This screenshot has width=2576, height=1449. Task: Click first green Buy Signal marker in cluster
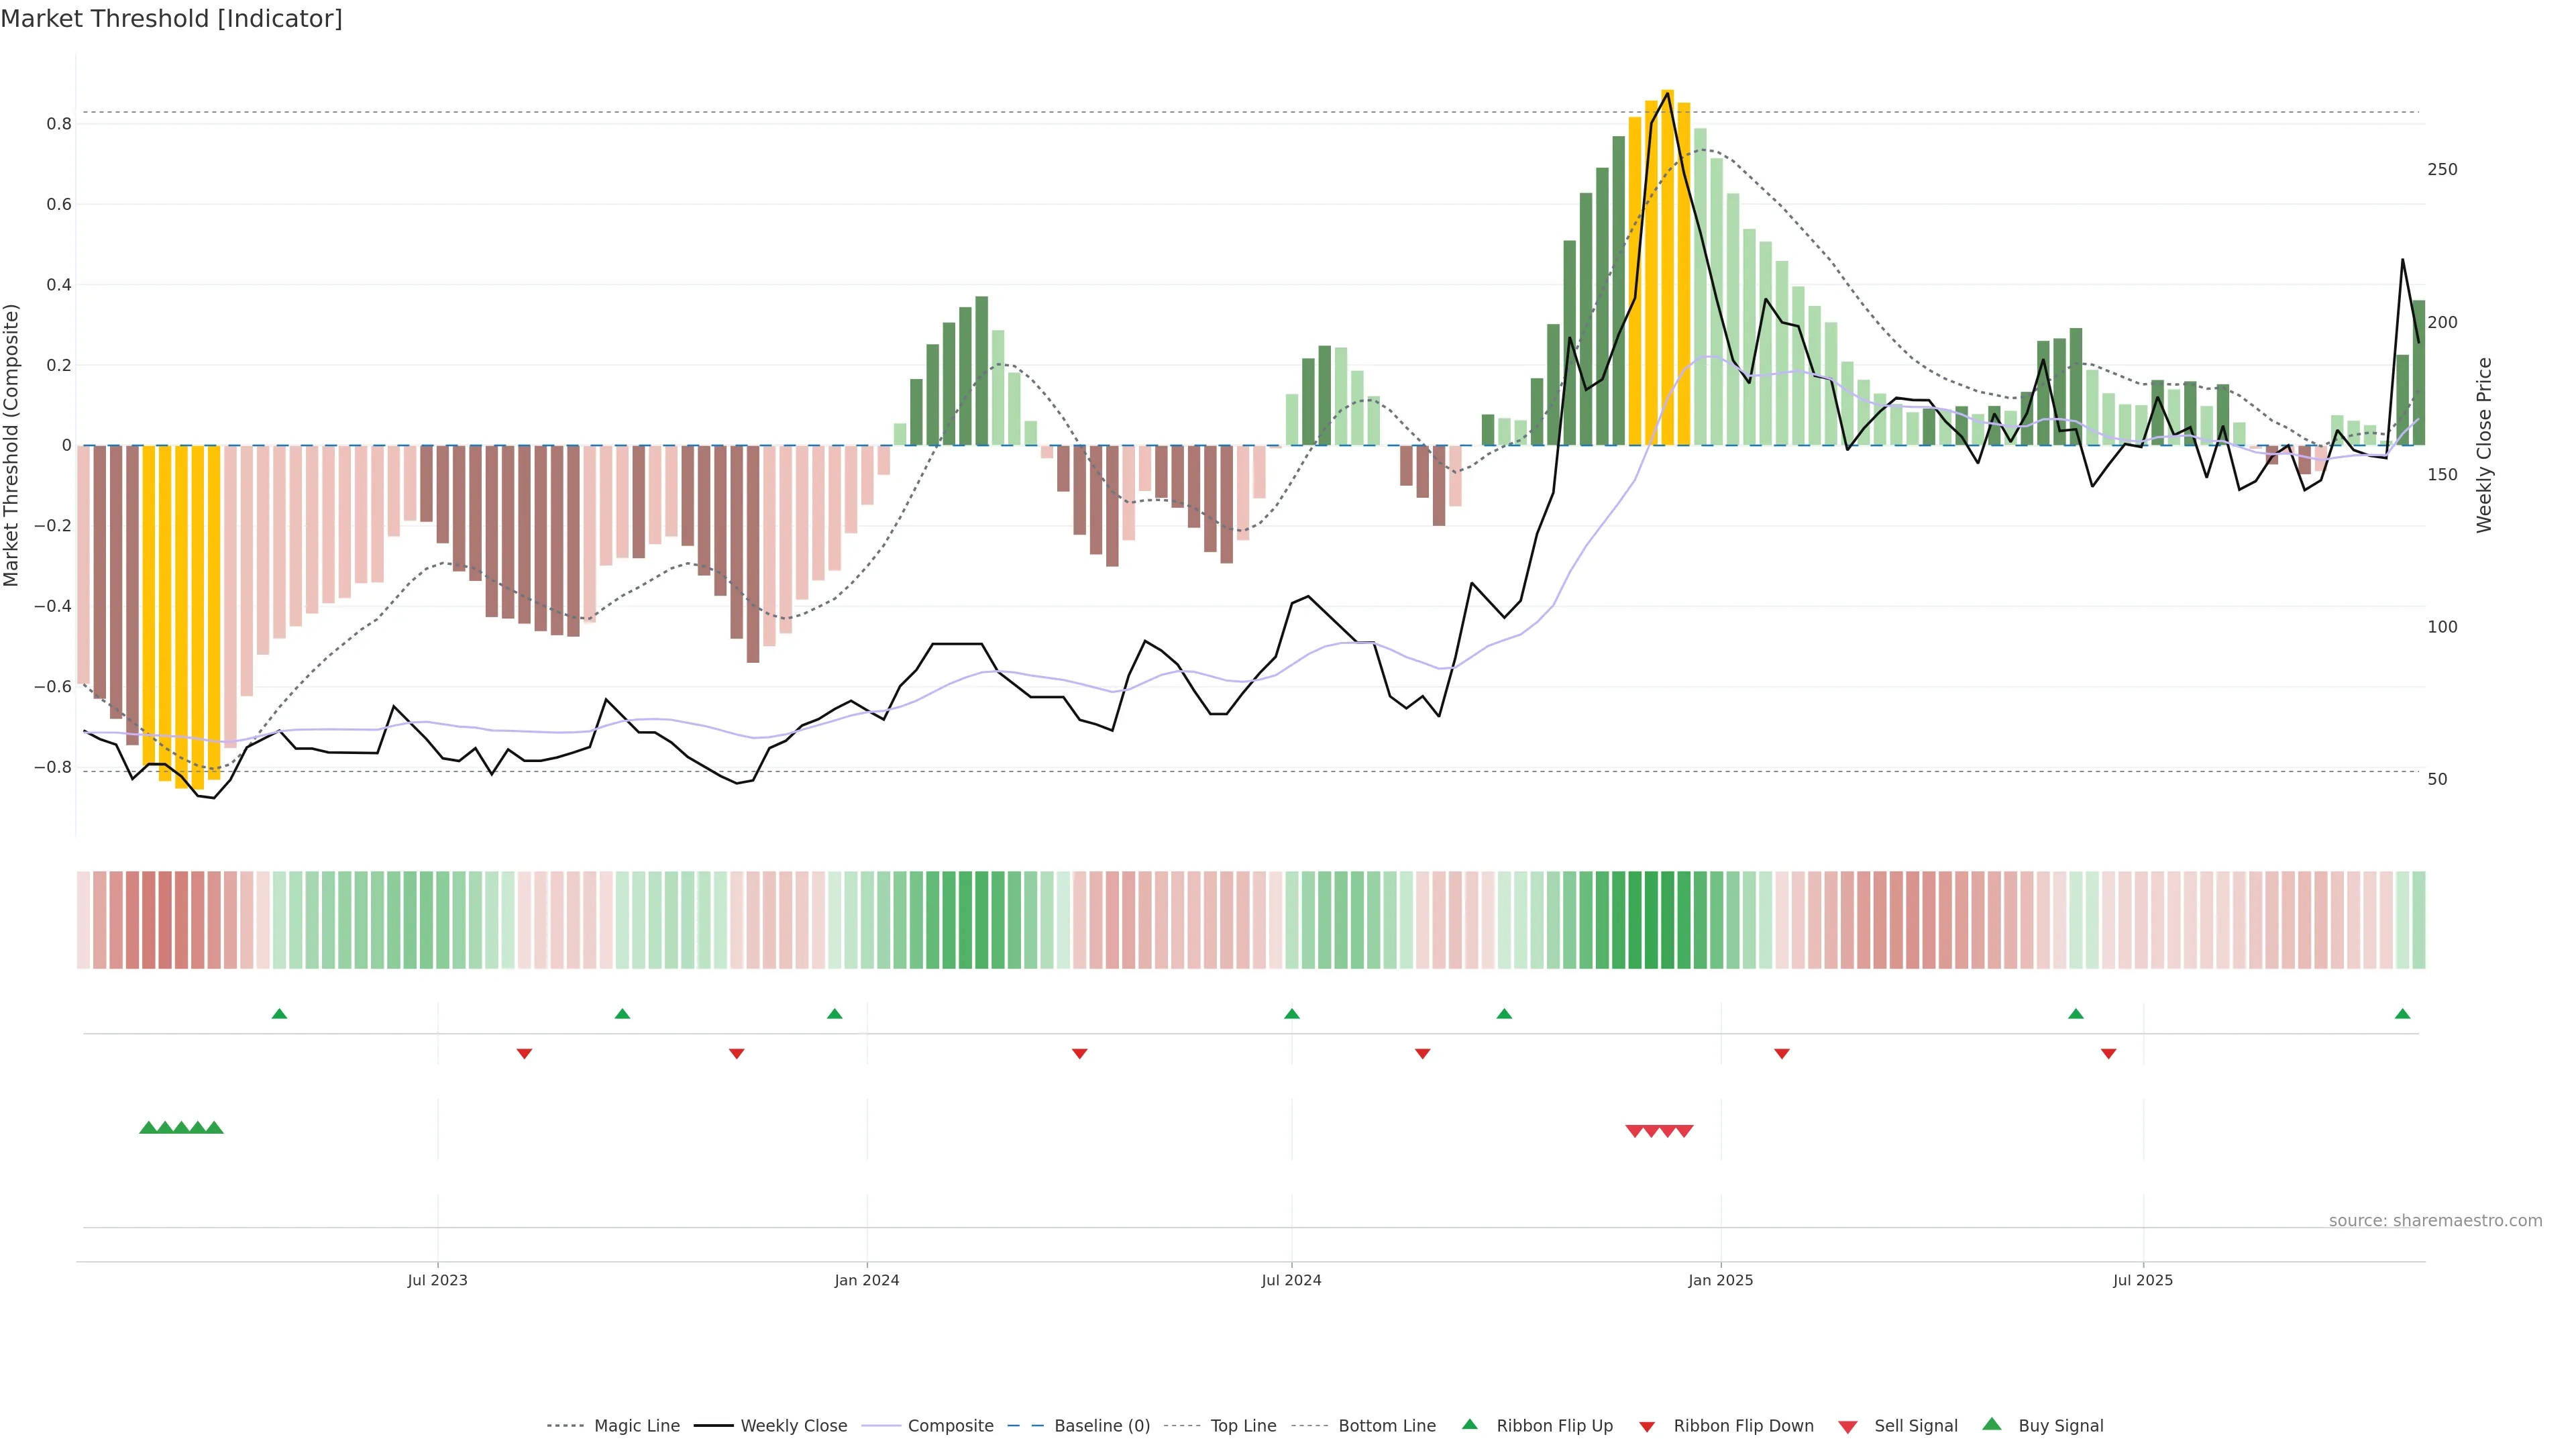click(148, 1128)
